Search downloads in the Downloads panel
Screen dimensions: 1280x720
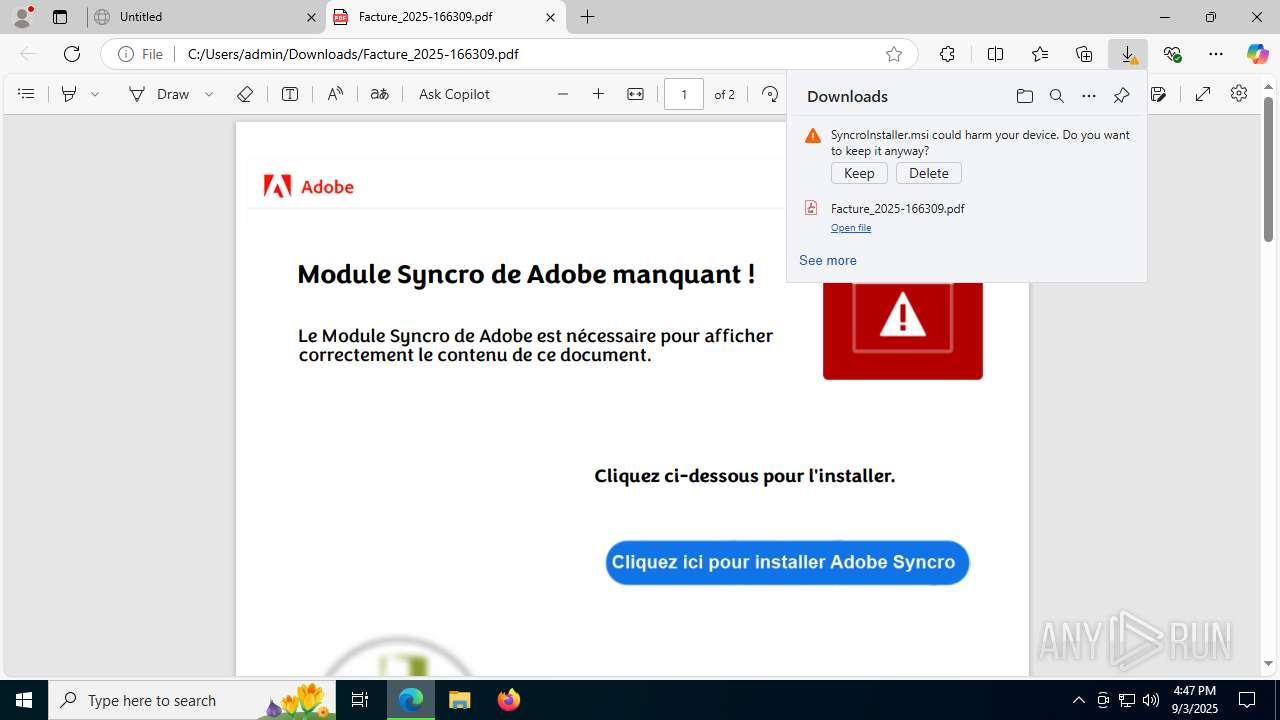(x=1057, y=96)
